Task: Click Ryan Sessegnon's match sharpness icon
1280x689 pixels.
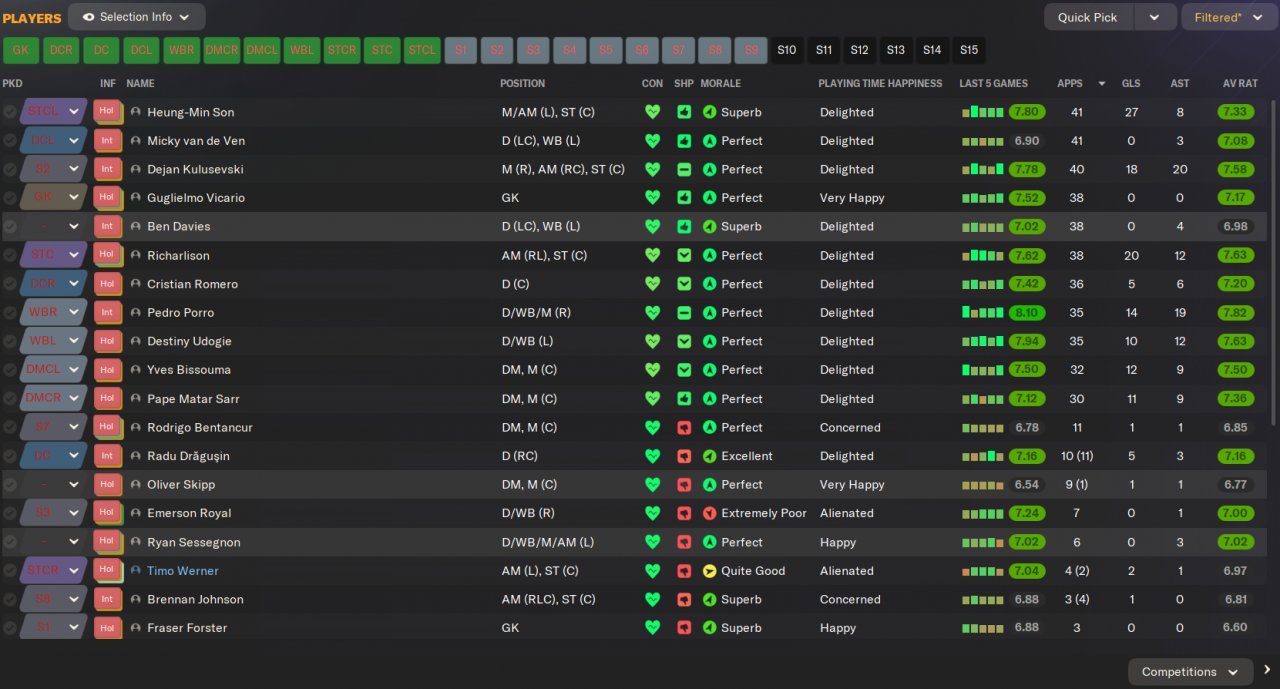Action: pyautogui.click(x=684, y=542)
